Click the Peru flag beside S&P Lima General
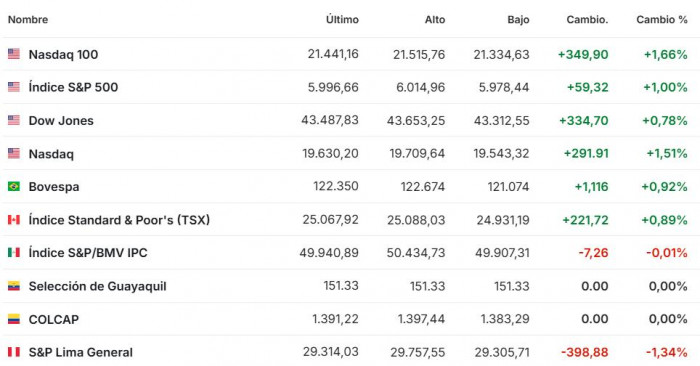This screenshot has width=700, height=366. pyautogui.click(x=14, y=352)
